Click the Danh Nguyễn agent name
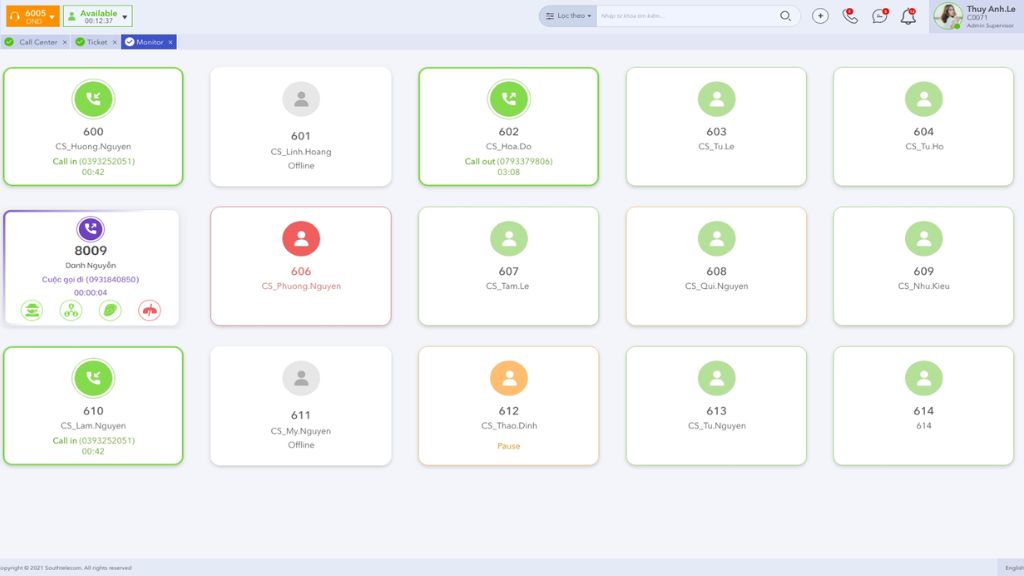Image resolution: width=1024 pixels, height=576 pixels. pyautogui.click(x=90, y=265)
